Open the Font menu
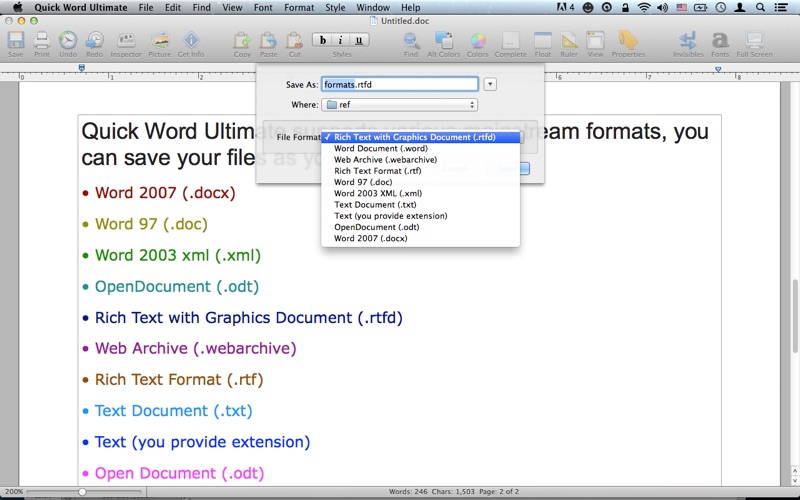 pos(263,7)
